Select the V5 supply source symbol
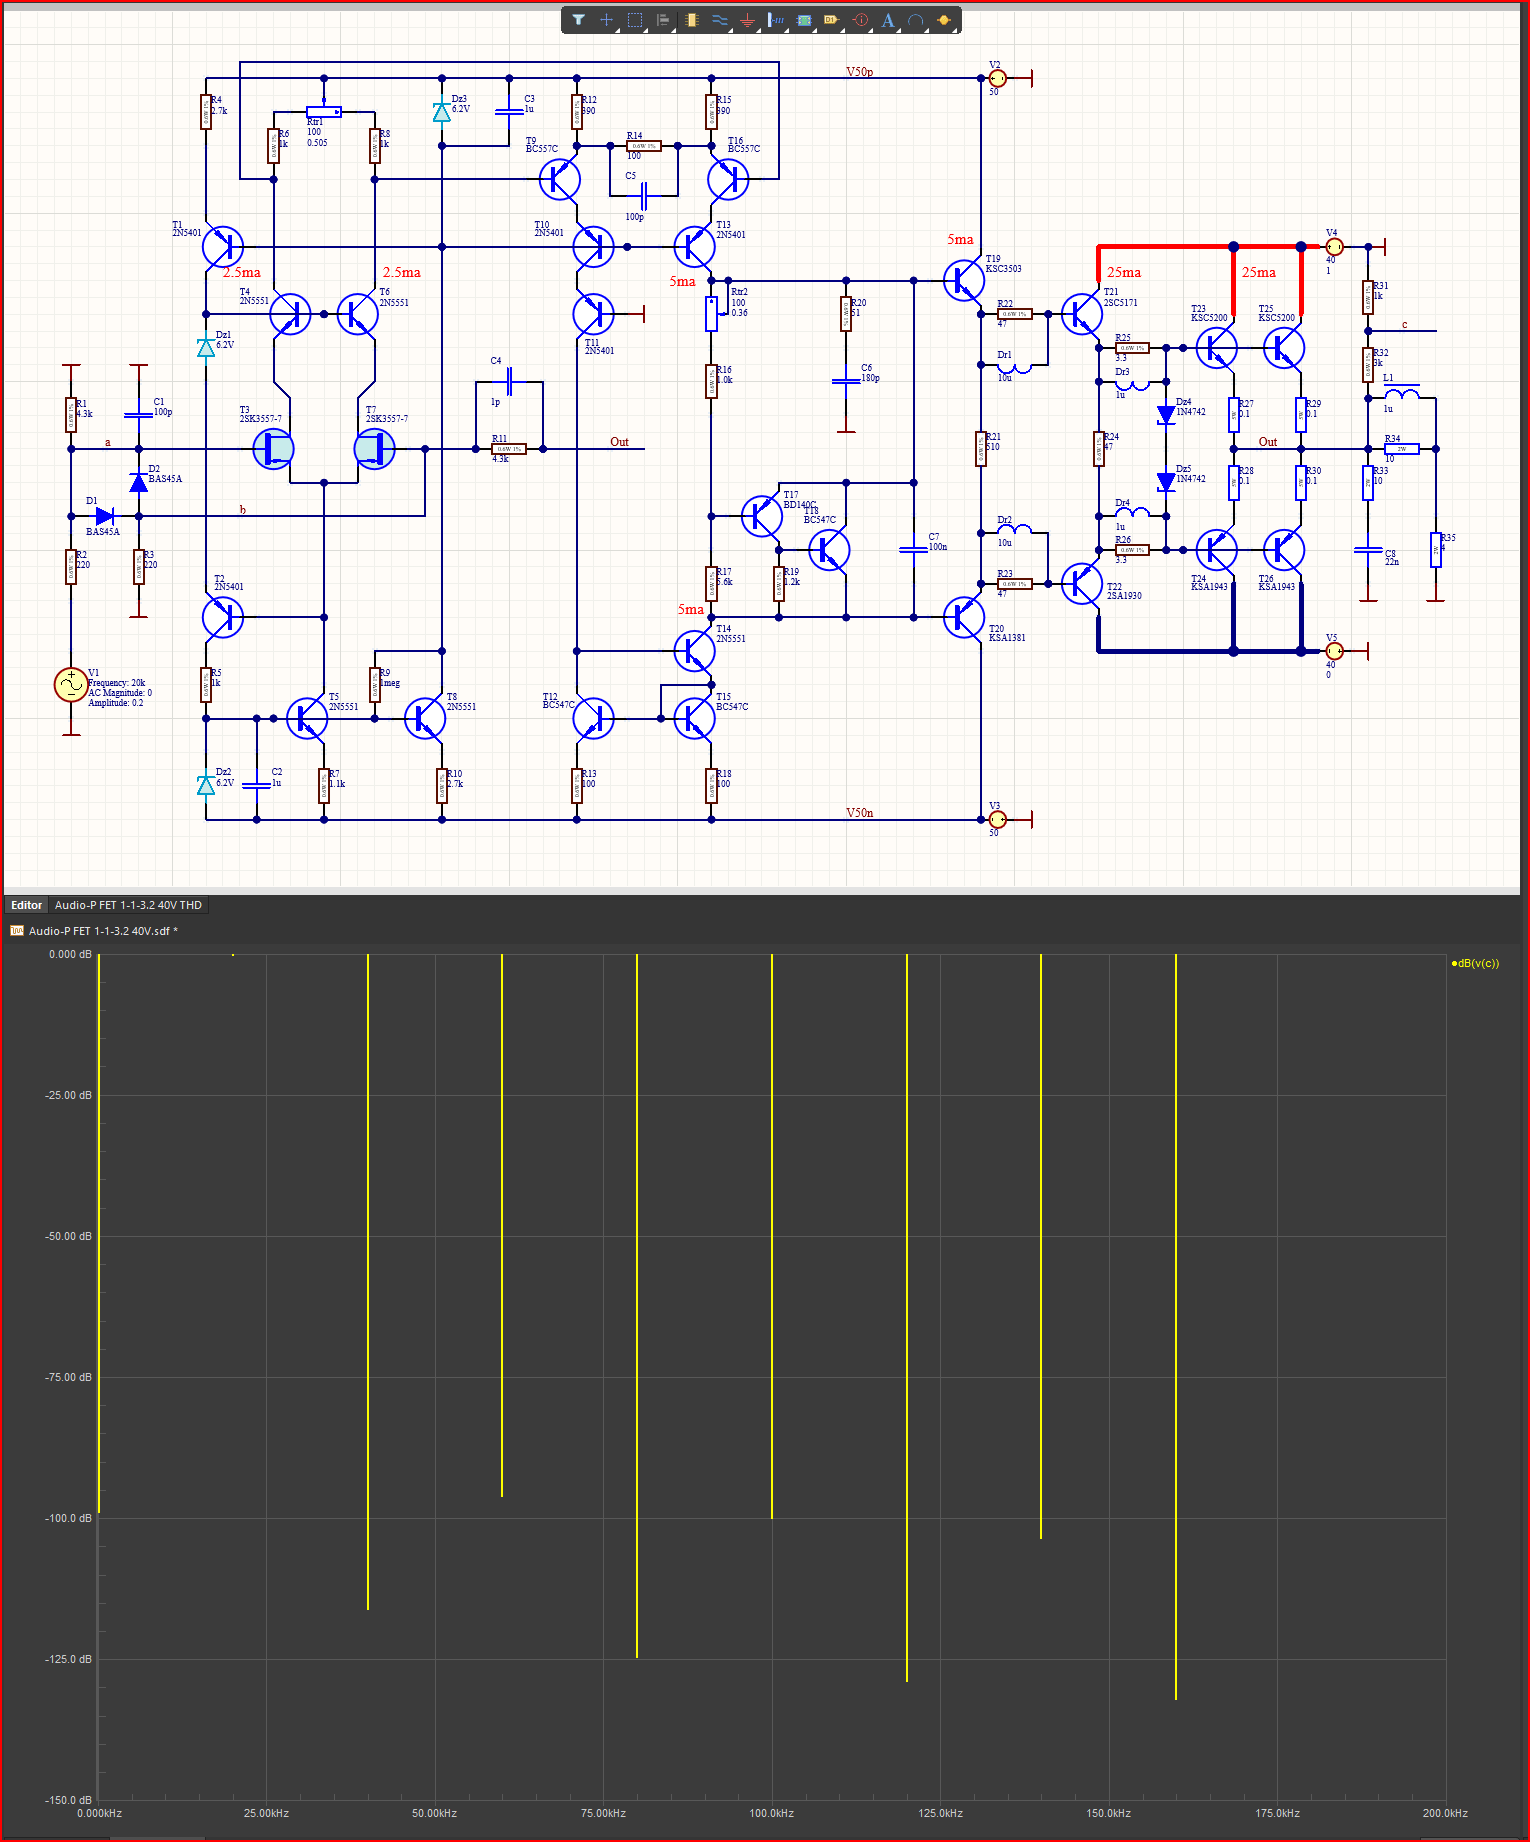 (x=1334, y=651)
